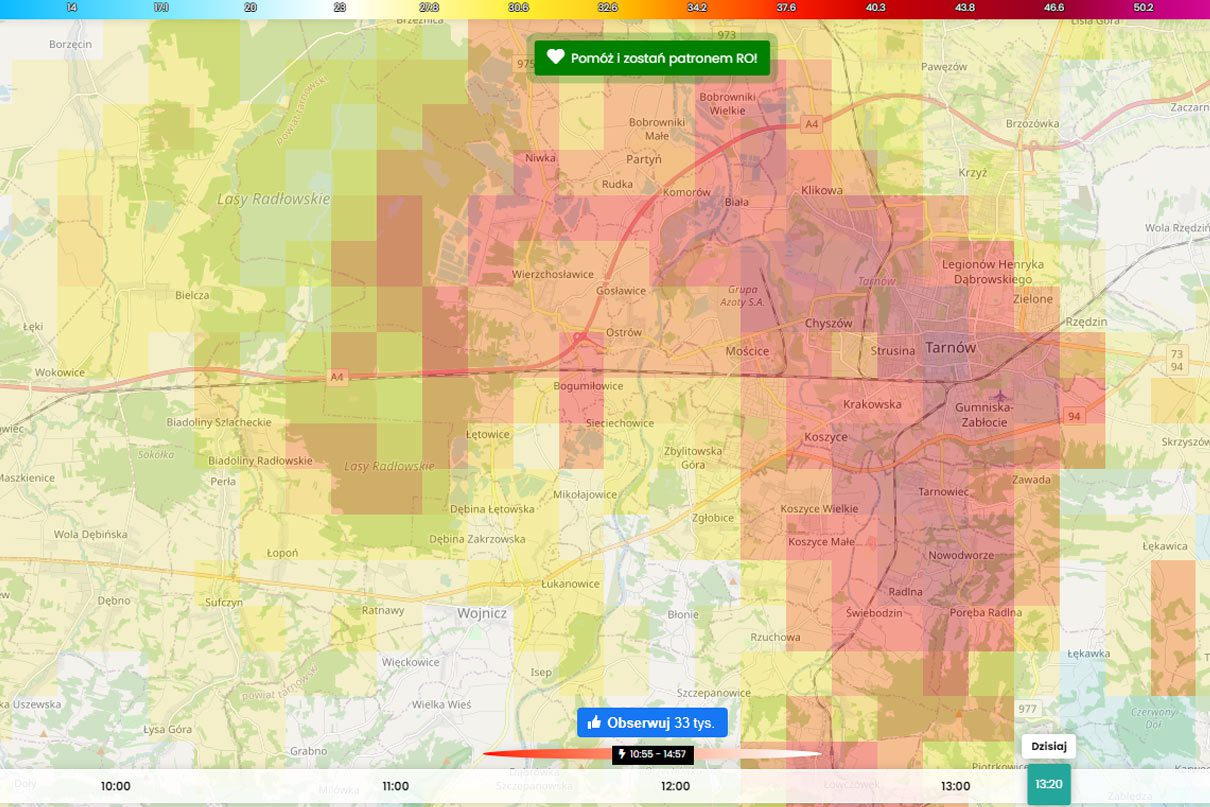Click the current 13:20 time marker
1210x807 pixels.
(x=1048, y=785)
